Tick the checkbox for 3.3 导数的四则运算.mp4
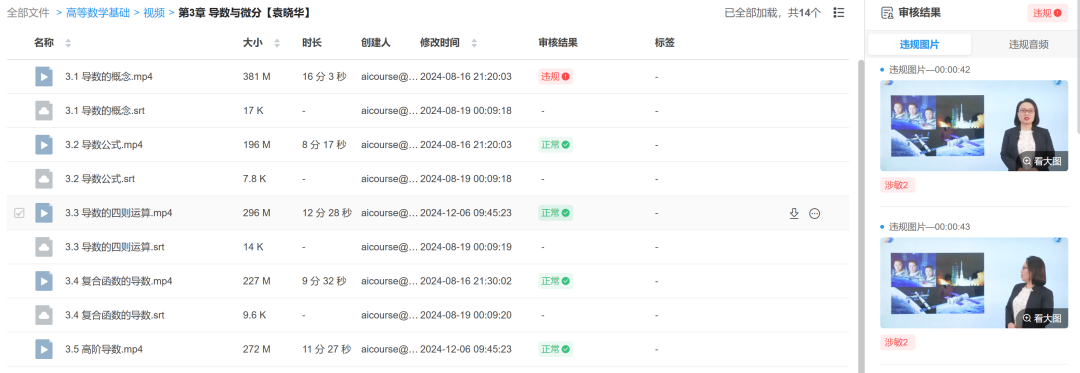The width and height of the screenshot is (1080, 373). click(19, 213)
